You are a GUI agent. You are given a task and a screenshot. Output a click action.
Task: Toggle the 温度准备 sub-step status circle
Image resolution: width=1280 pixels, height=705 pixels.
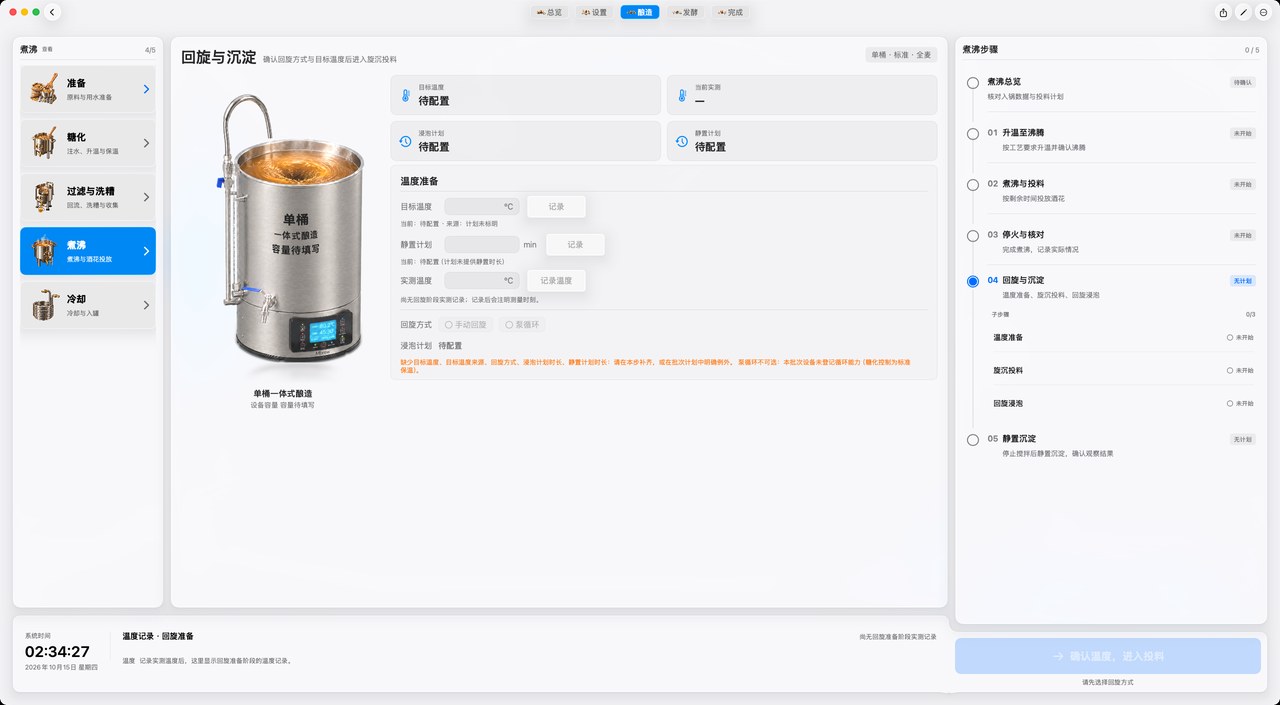click(x=1230, y=338)
